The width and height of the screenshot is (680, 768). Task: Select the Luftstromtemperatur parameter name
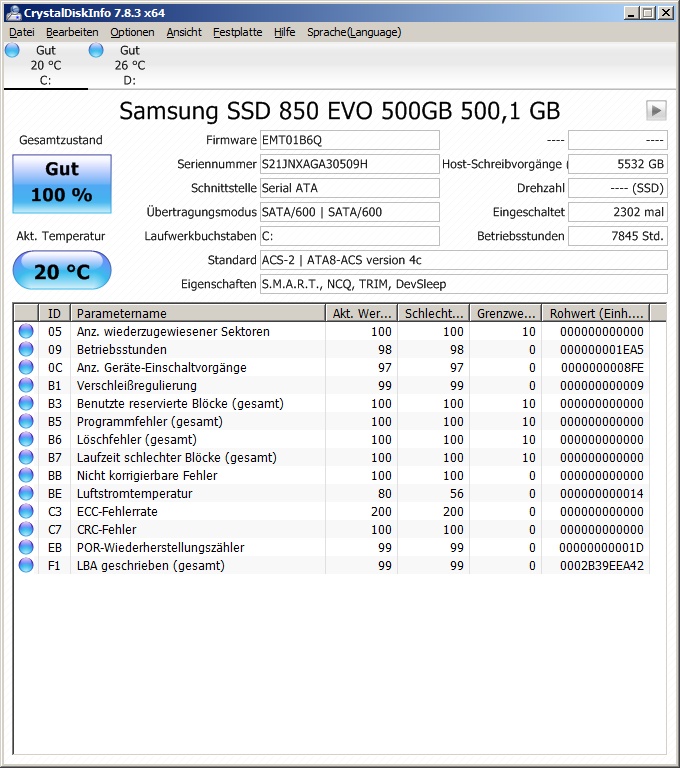[134, 494]
